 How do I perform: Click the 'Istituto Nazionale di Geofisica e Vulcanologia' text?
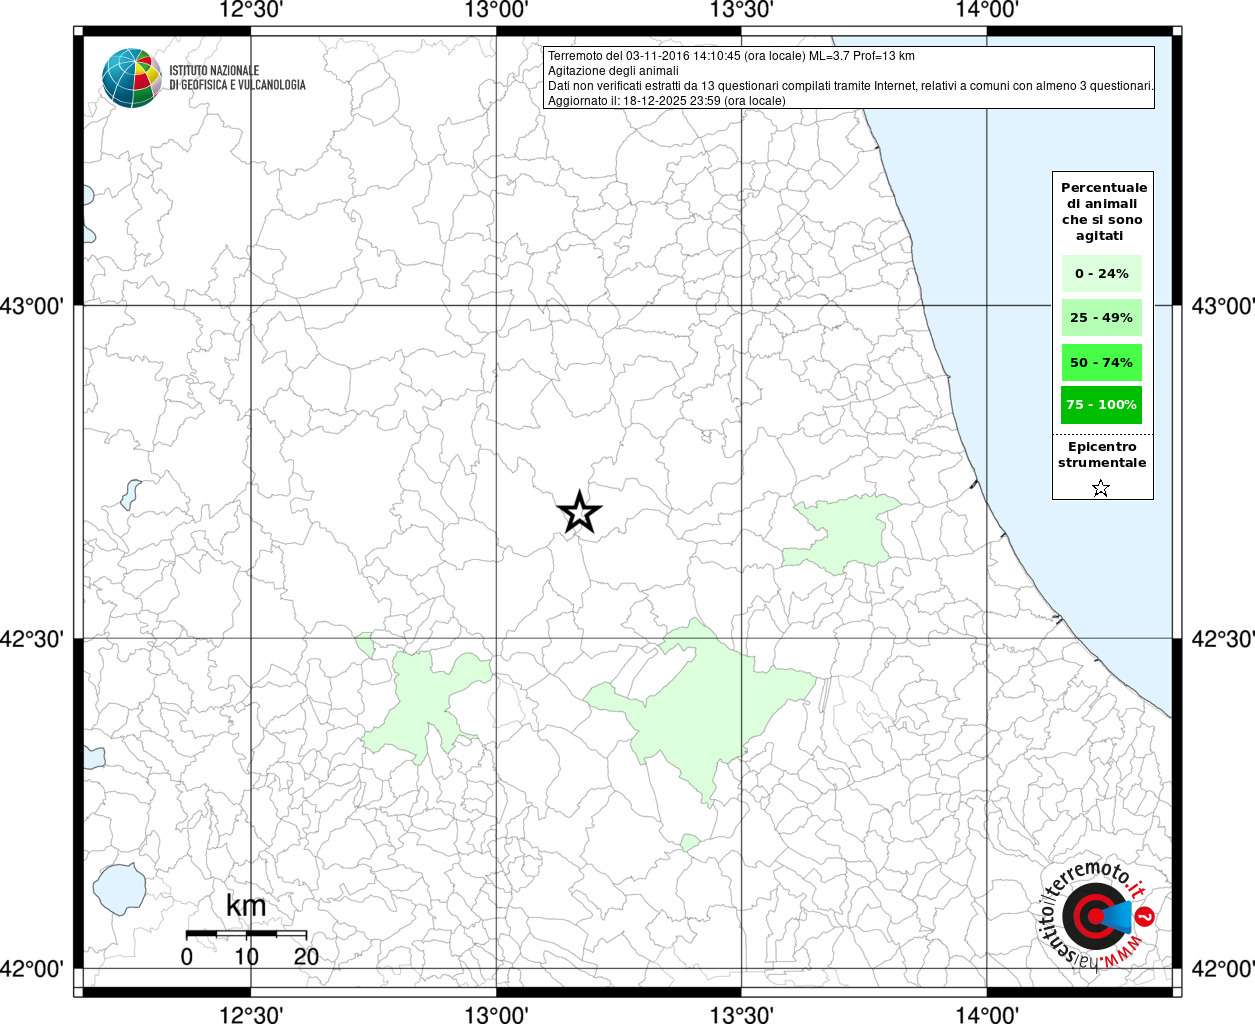pos(237,78)
